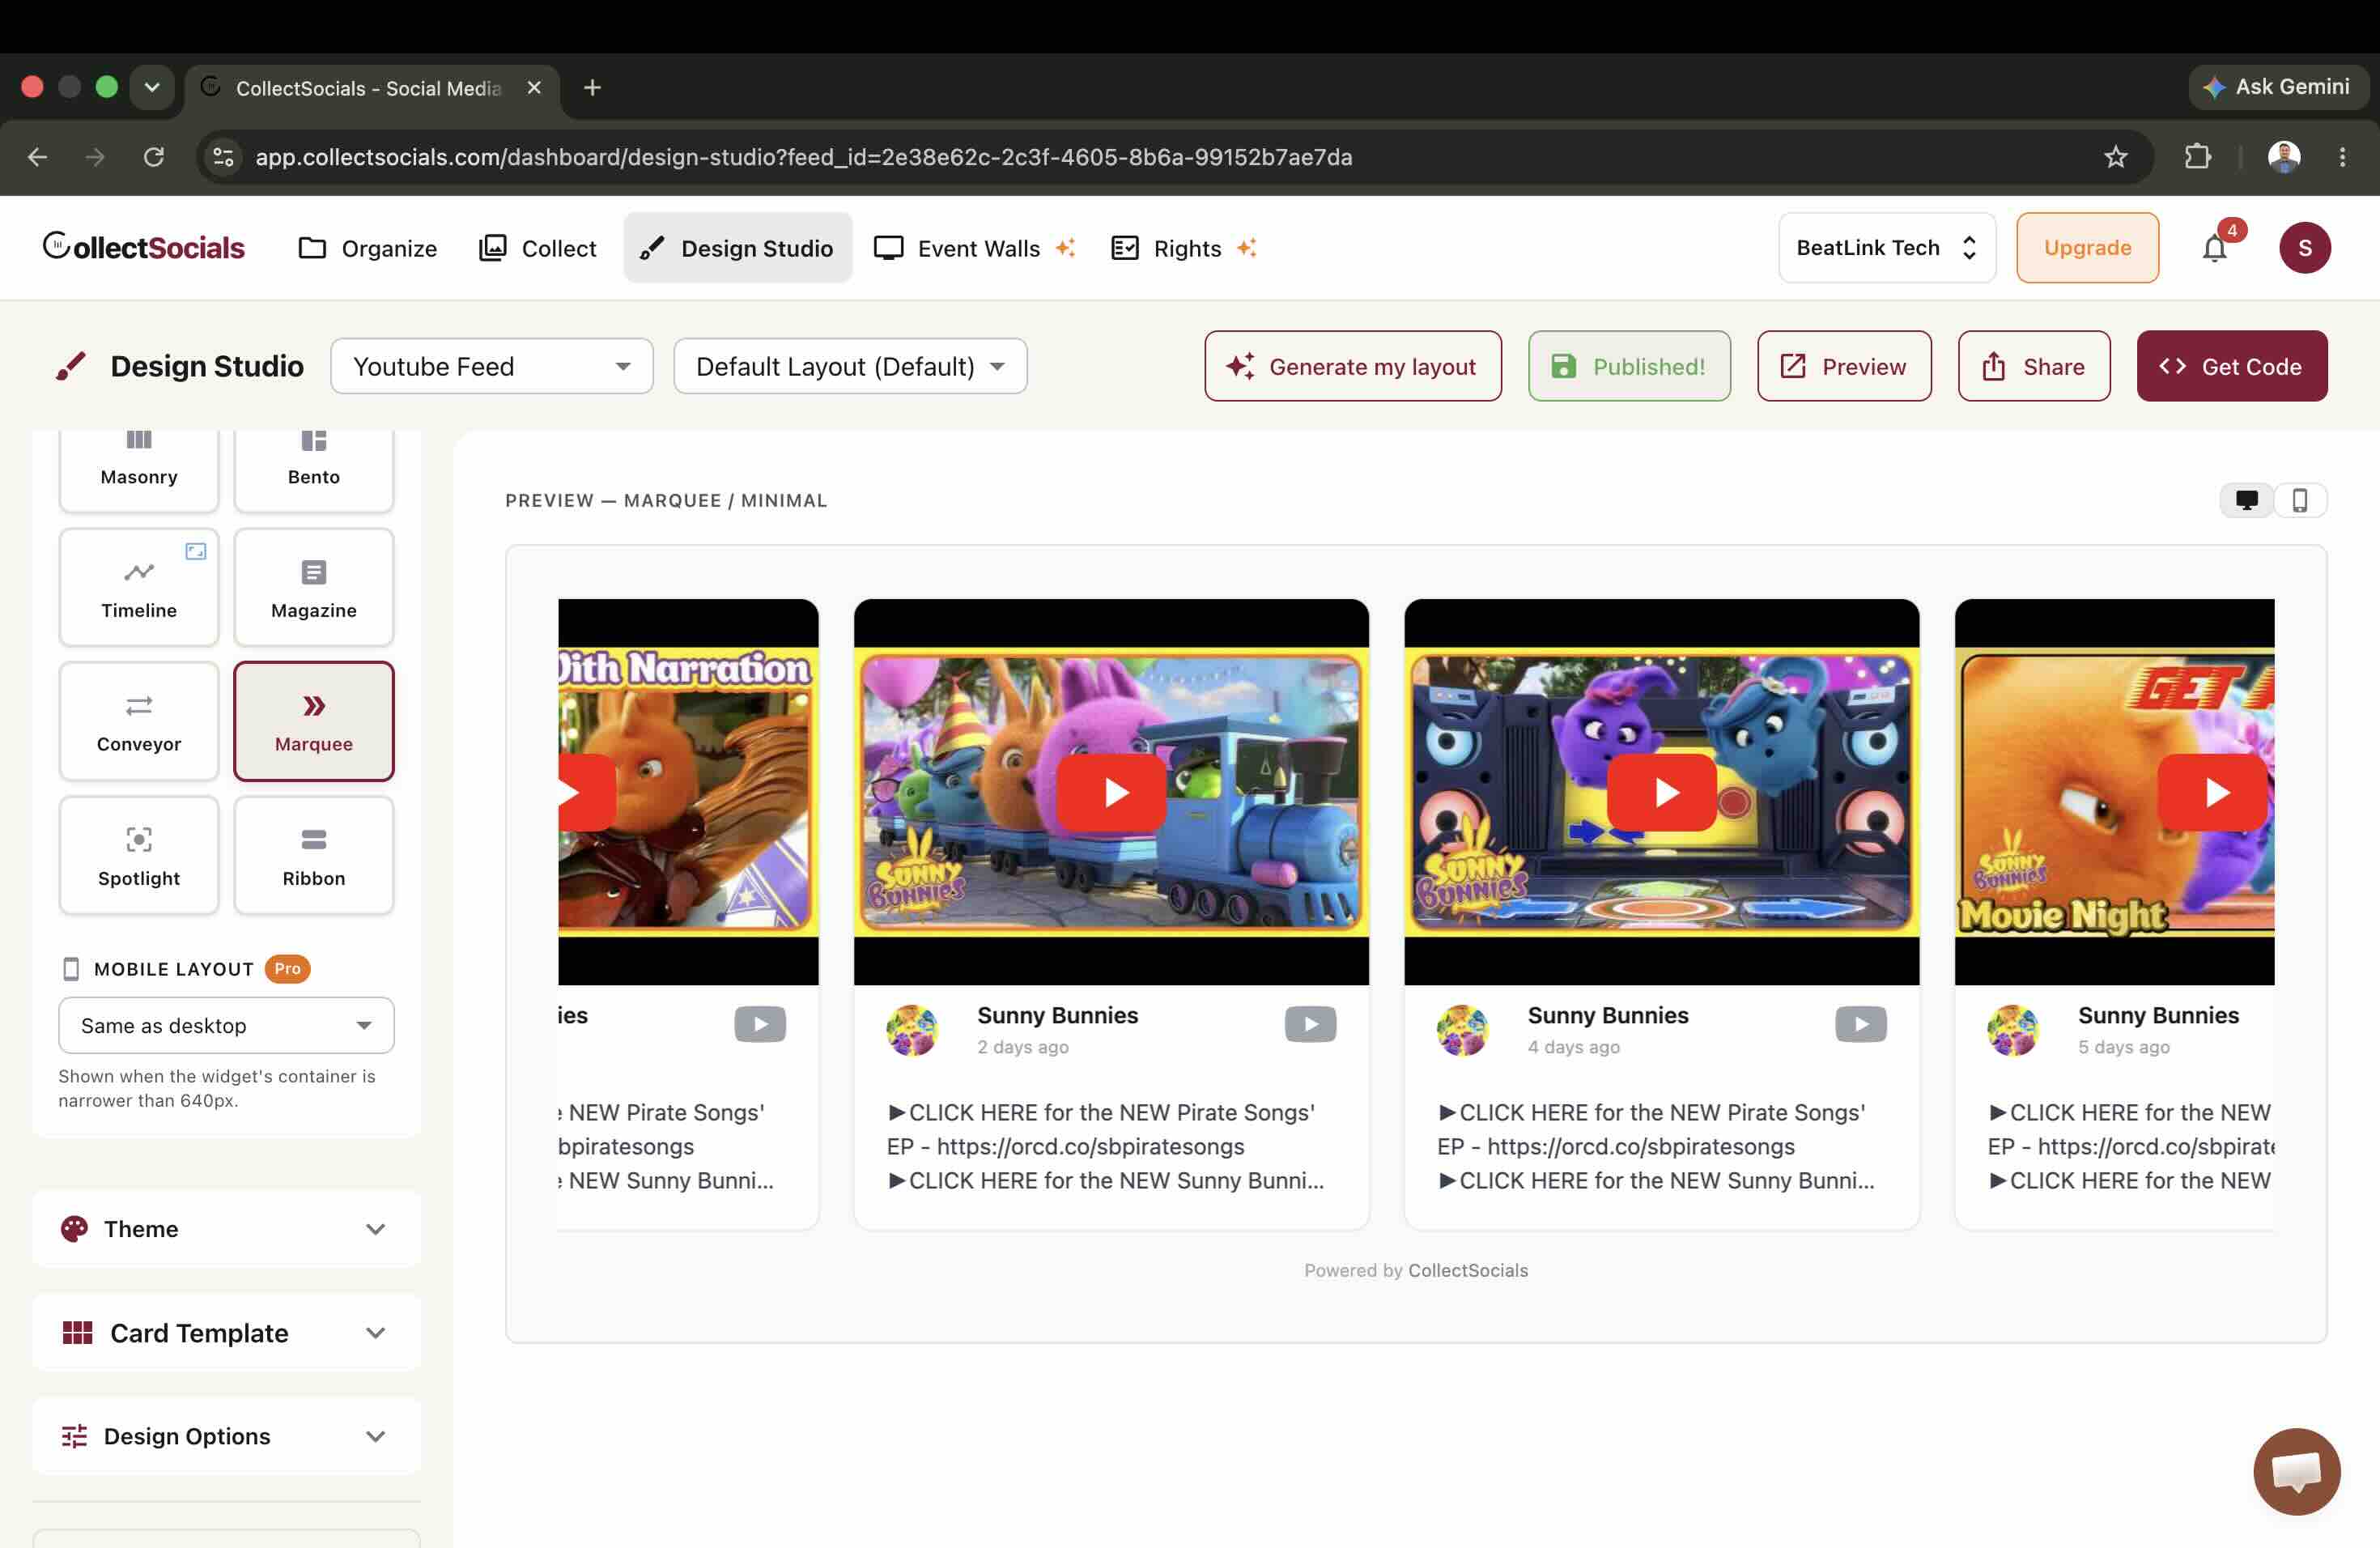This screenshot has width=2380, height=1548.
Task: View site information icon in address bar
Action: (x=224, y=157)
